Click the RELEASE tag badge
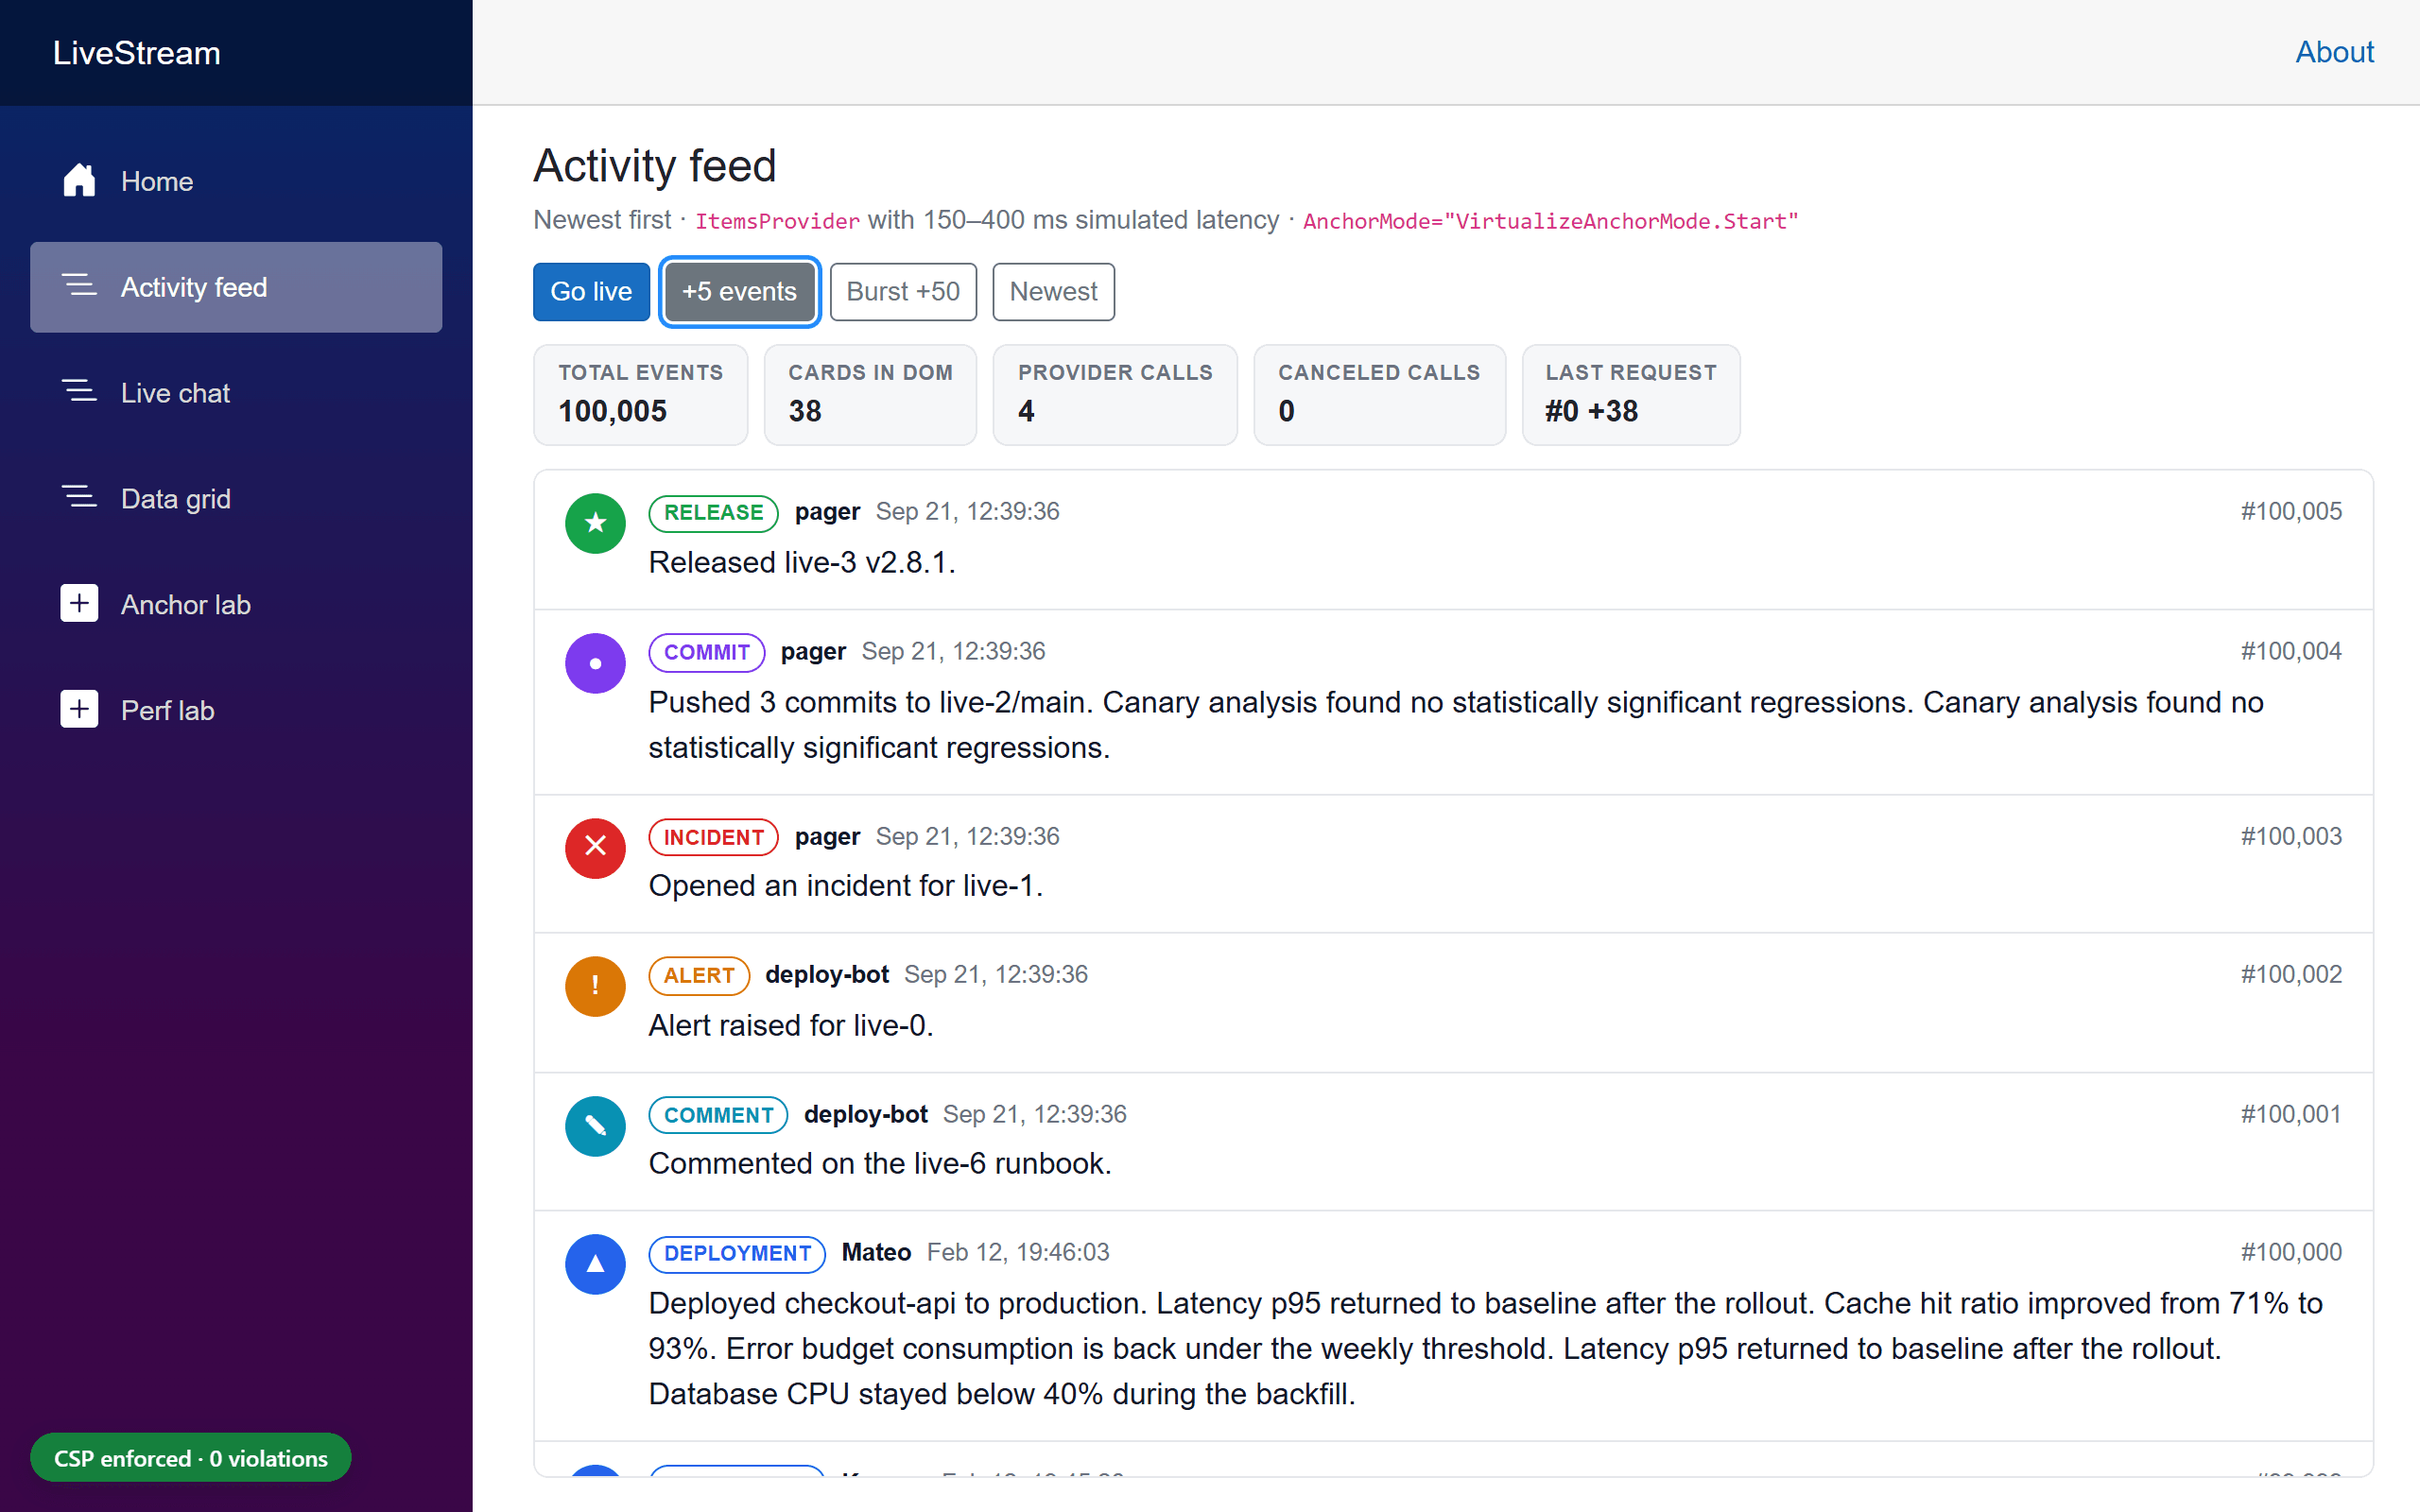The height and width of the screenshot is (1512, 2420). tap(713, 513)
